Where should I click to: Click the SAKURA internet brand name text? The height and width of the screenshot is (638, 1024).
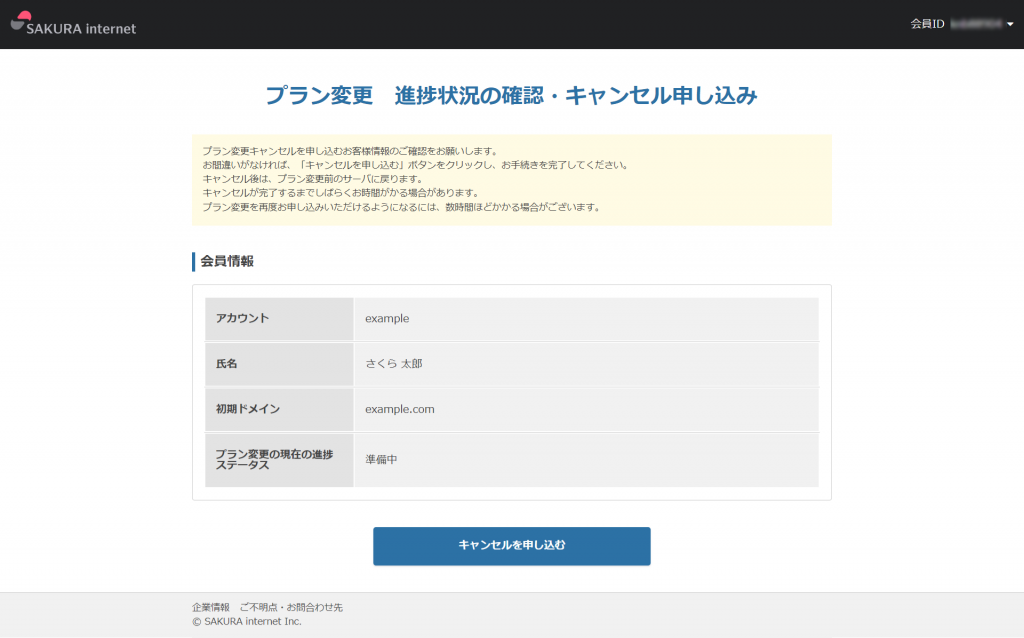[82, 29]
